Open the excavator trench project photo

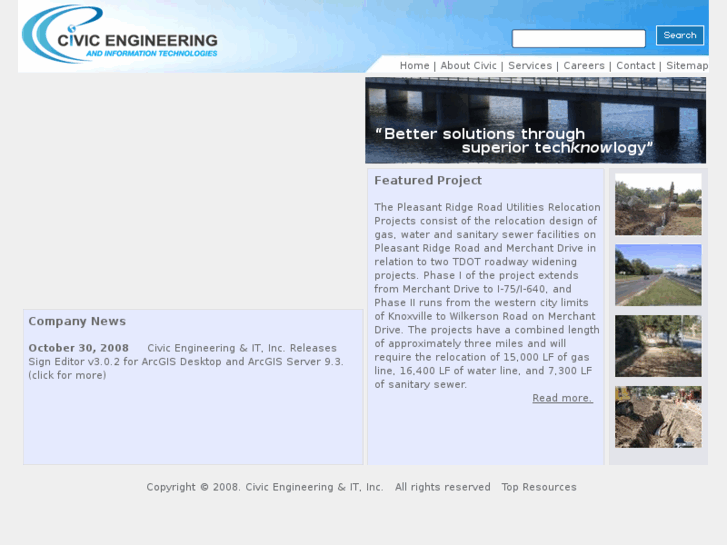658,204
